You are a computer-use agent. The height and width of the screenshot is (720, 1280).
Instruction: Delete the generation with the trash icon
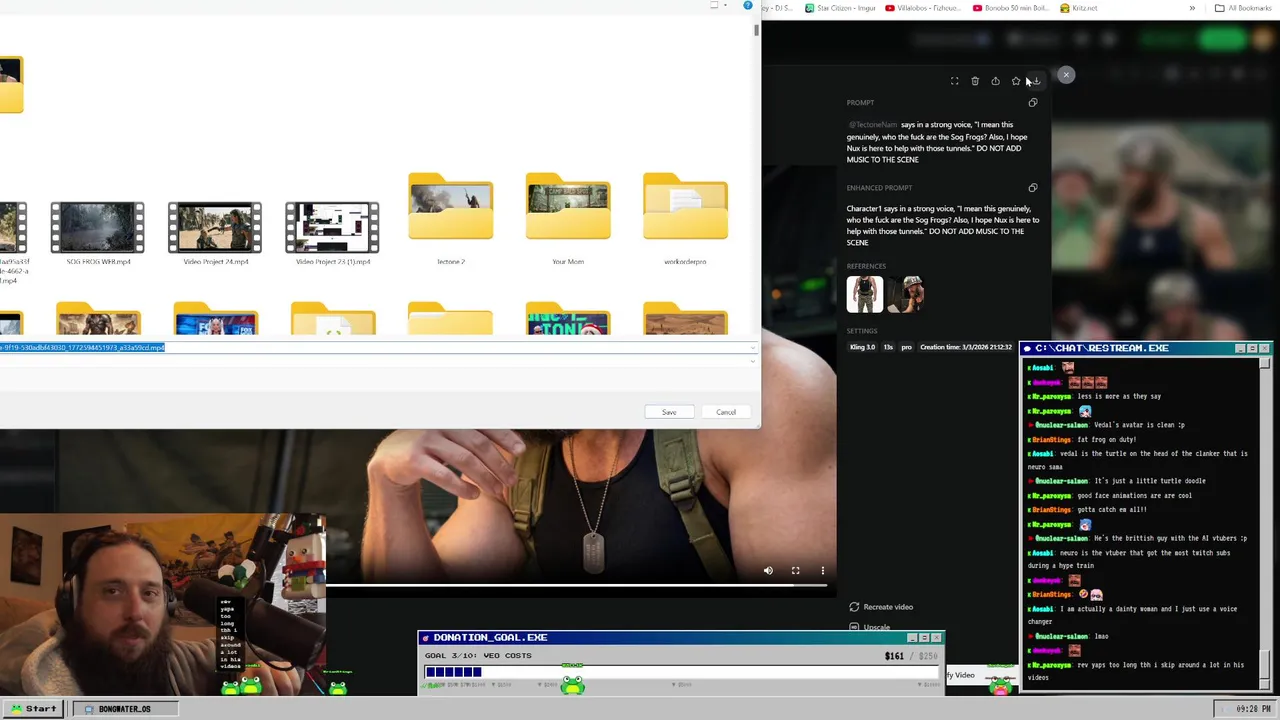pyautogui.click(x=975, y=81)
